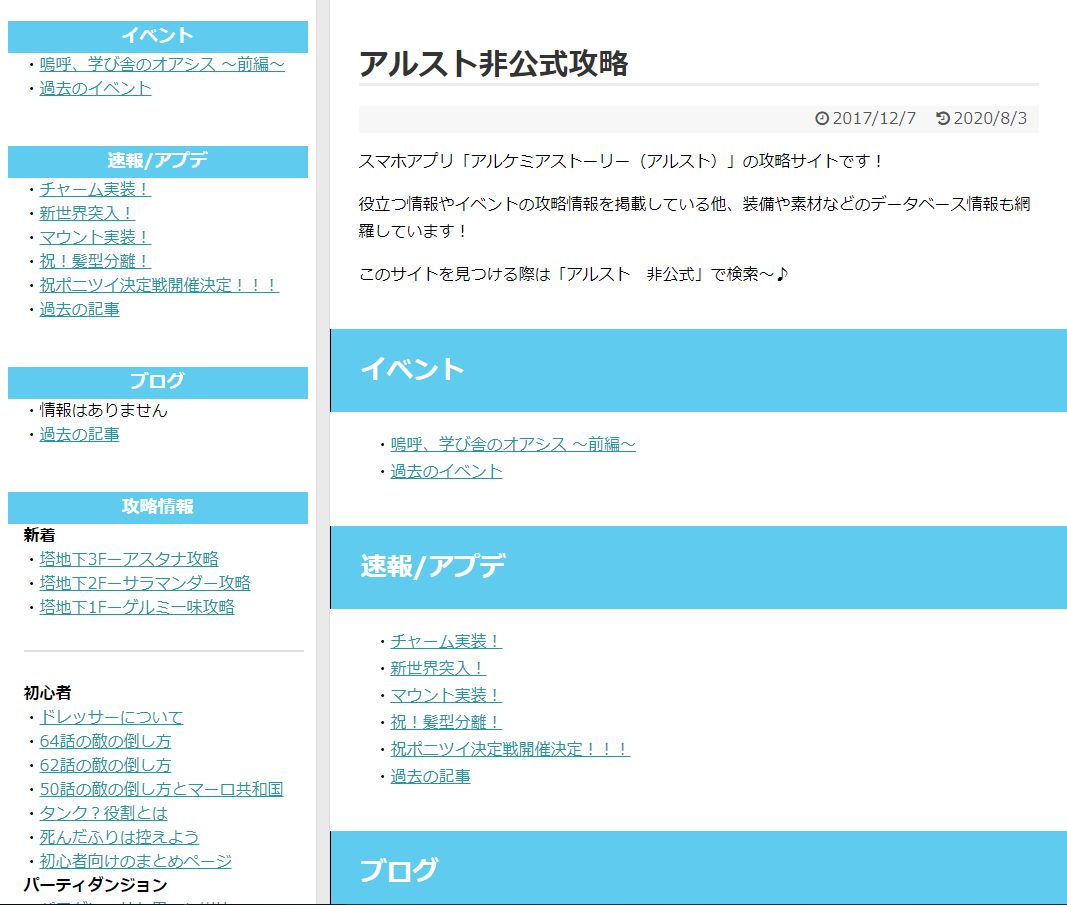Open main content link 新世界突入！
This screenshot has height=905, width=1067.
tap(438, 668)
